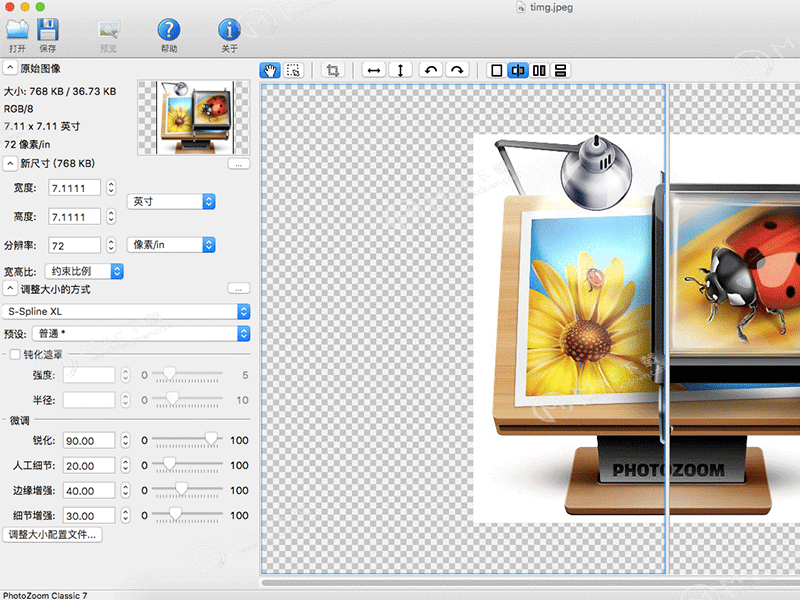Select the crop tool
The image size is (800, 600).
click(333, 70)
